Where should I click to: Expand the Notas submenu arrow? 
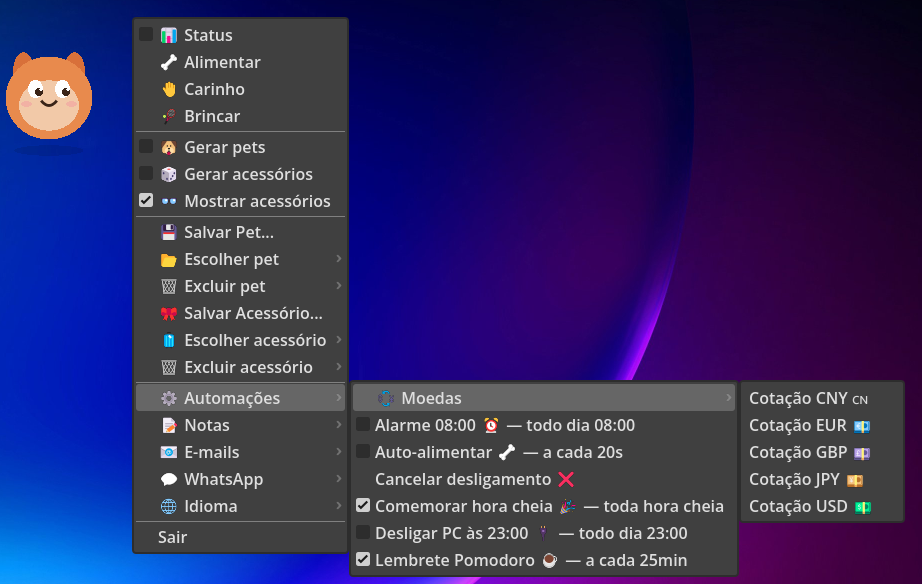point(339,425)
